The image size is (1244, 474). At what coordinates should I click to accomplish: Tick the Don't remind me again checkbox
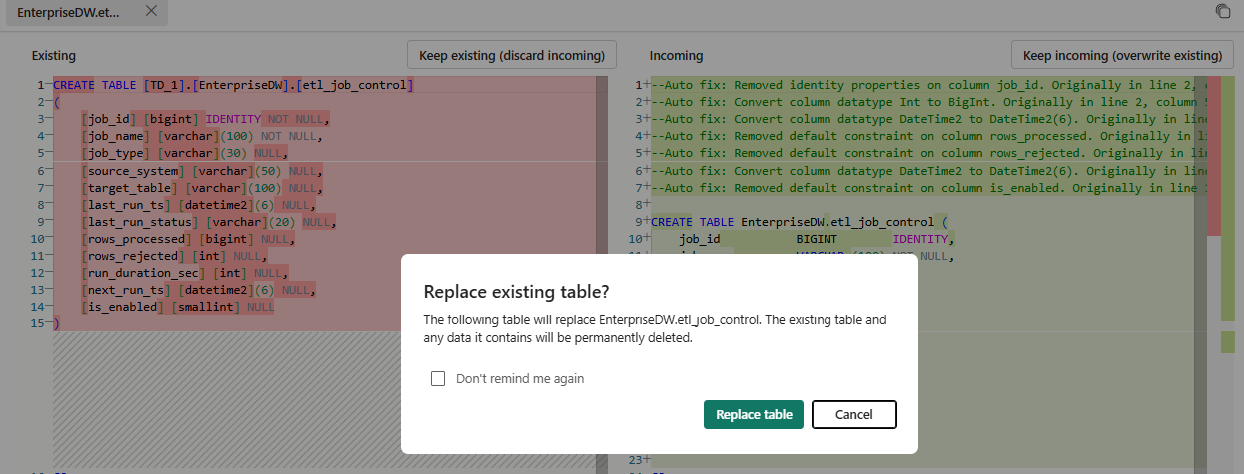tap(437, 379)
